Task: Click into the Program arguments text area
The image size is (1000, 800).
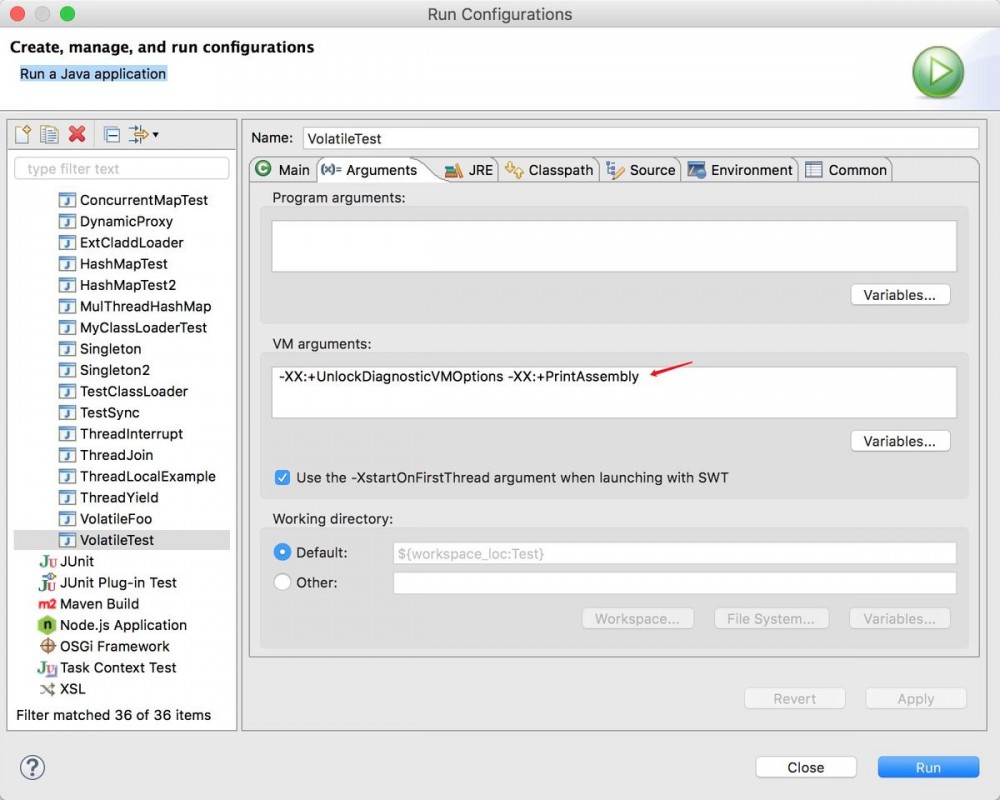Action: tap(614, 246)
